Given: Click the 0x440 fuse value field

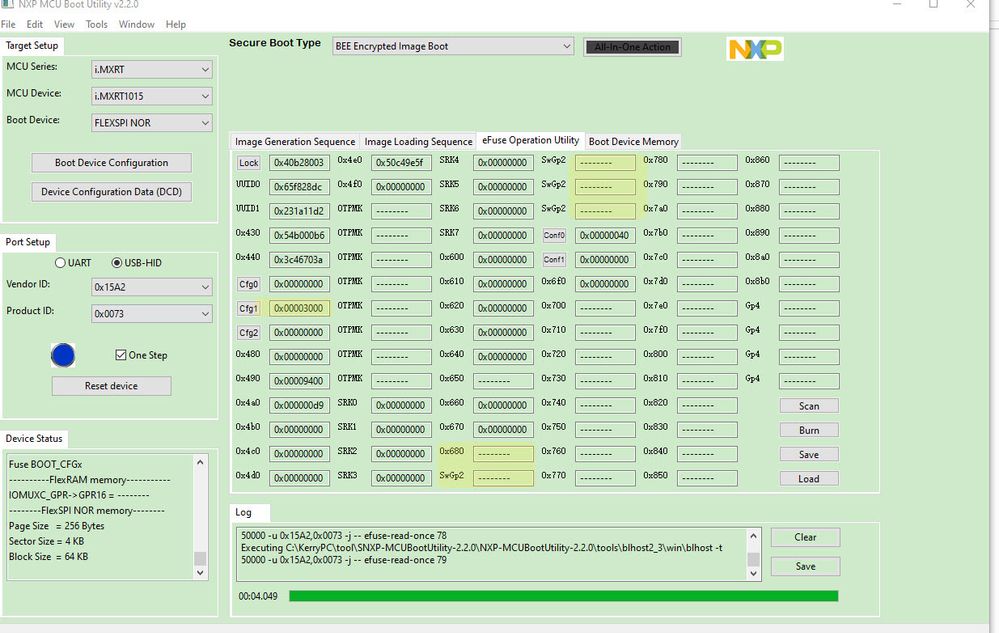Looking at the screenshot, I should pyautogui.click(x=299, y=259).
